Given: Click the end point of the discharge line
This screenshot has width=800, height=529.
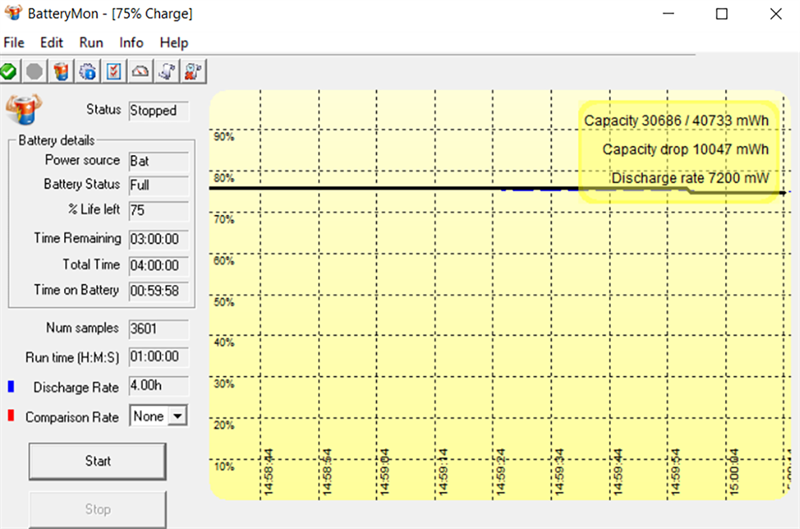Looking at the screenshot, I should coord(783,193).
